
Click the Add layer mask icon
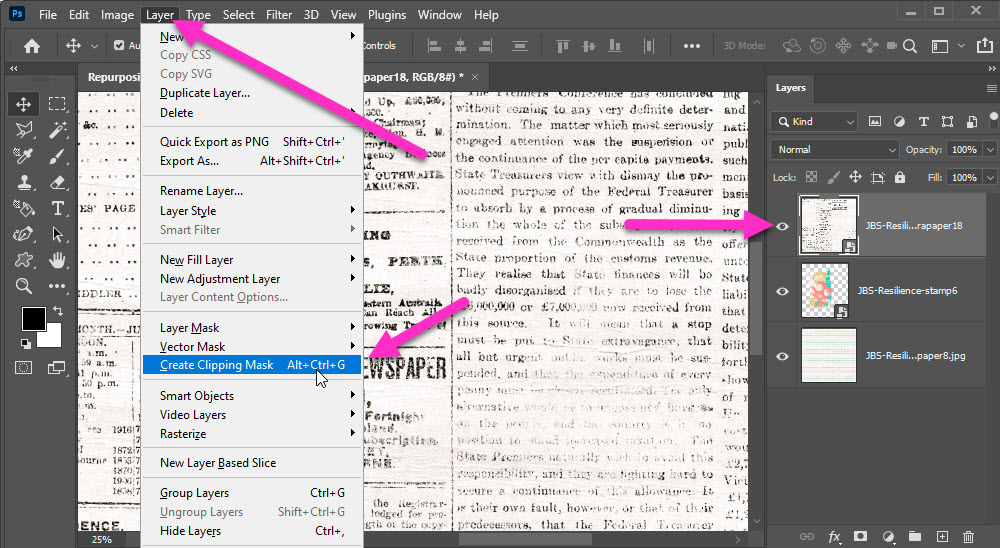(860, 537)
